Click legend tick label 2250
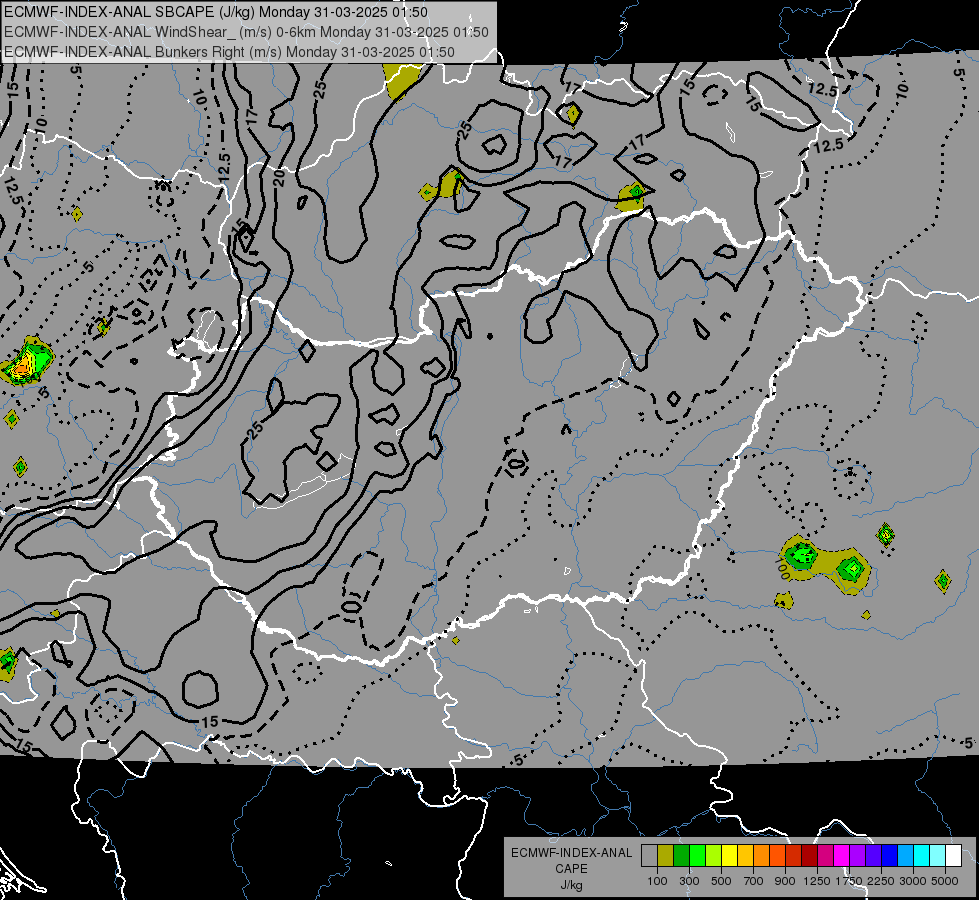Viewport: 979px width, 900px height. pos(881,881)
